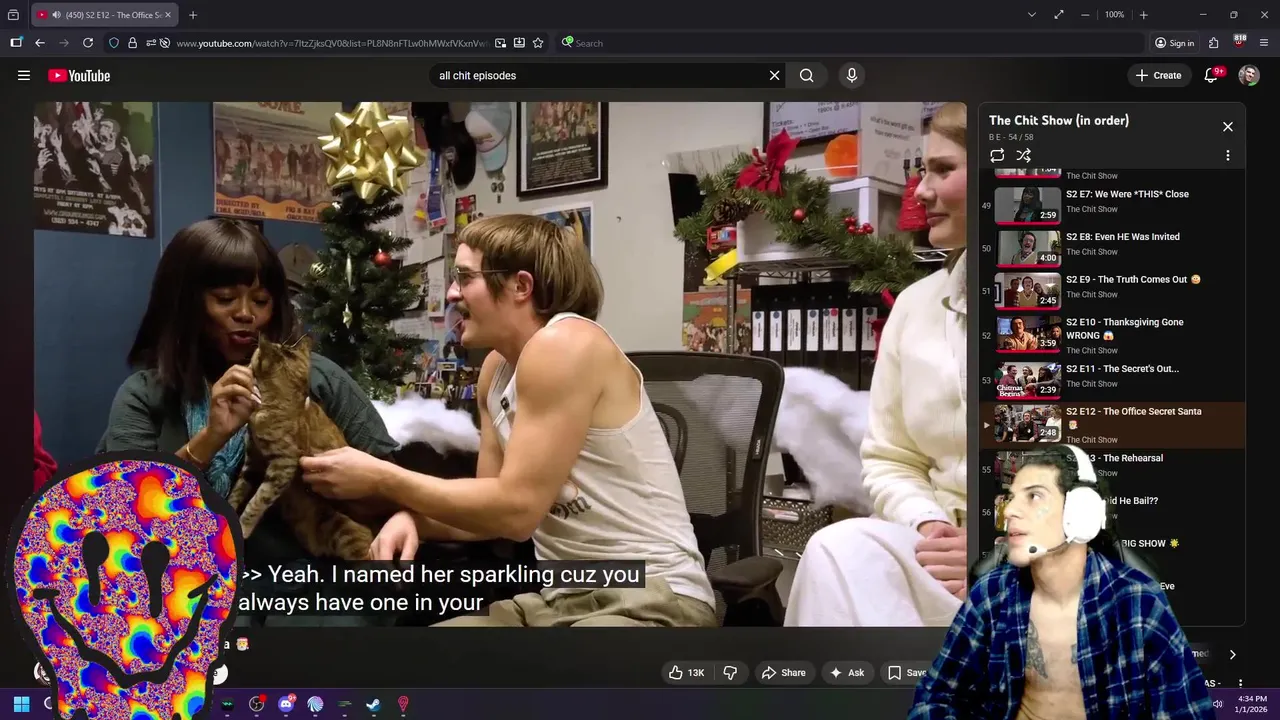Open the account avatar menu
1280x720 pixels.
click(x=1249, y=75)
